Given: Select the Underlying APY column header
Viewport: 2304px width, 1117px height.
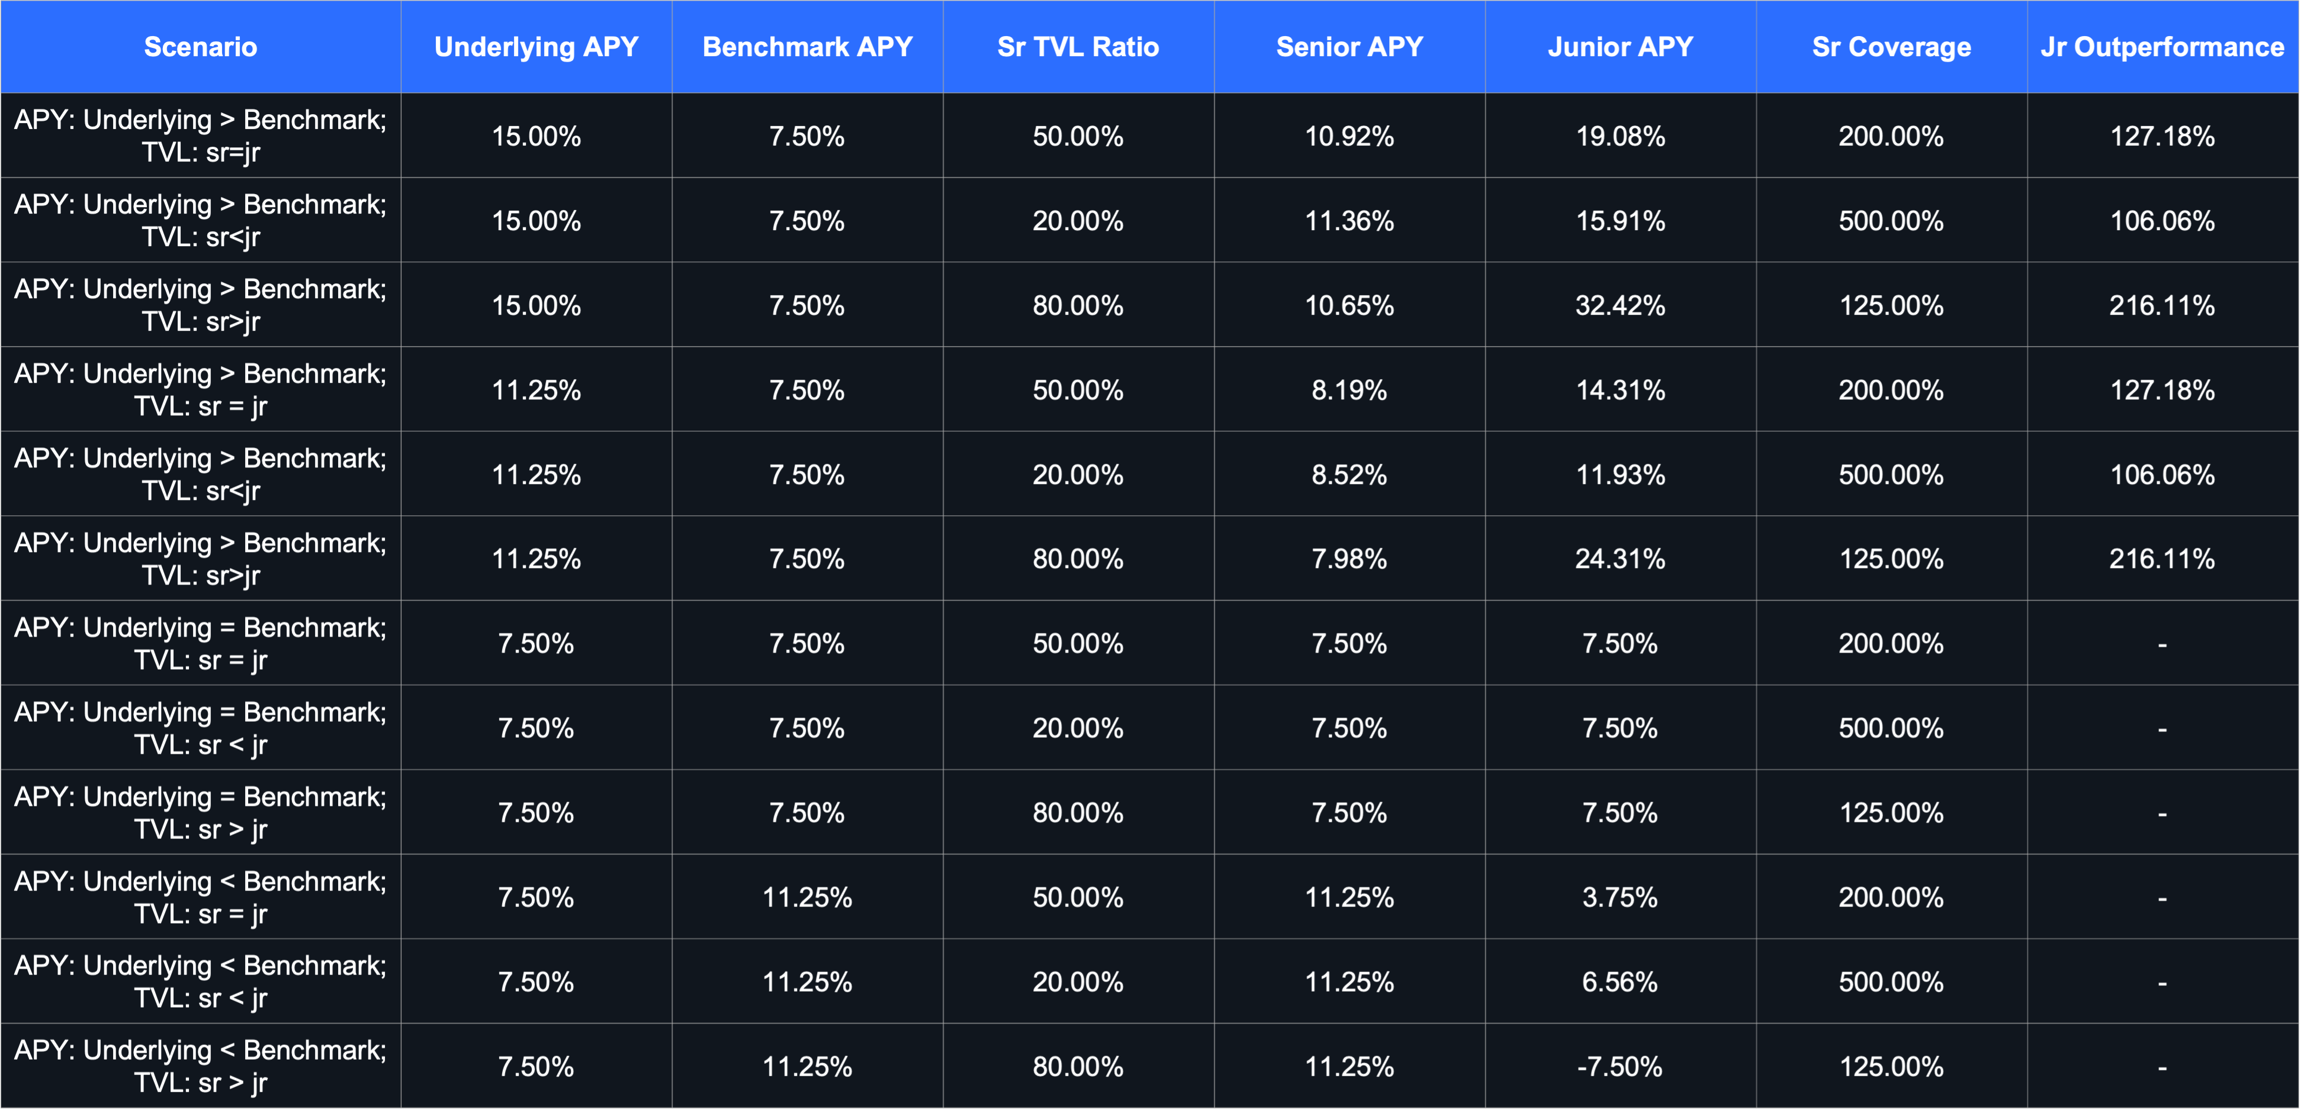Looking at the screenshot, I should (x=536, y=47).
